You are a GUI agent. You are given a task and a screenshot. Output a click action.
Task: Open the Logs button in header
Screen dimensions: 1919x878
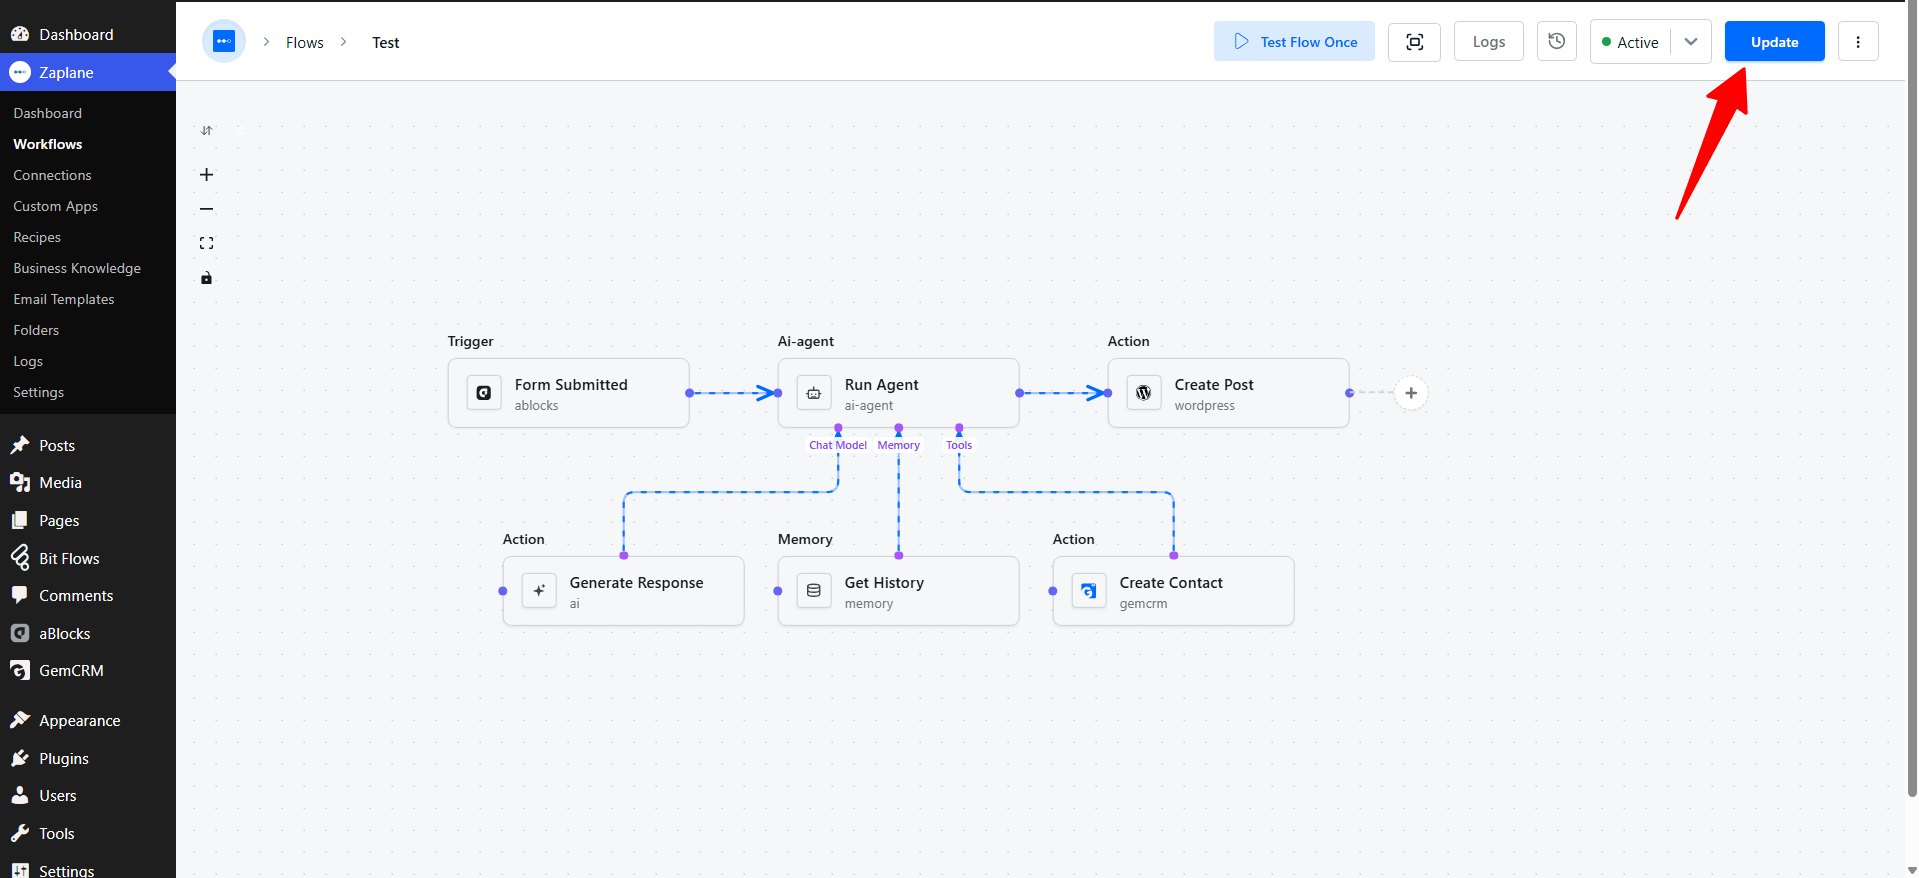pyautogui.click(x=1489, y=42)
